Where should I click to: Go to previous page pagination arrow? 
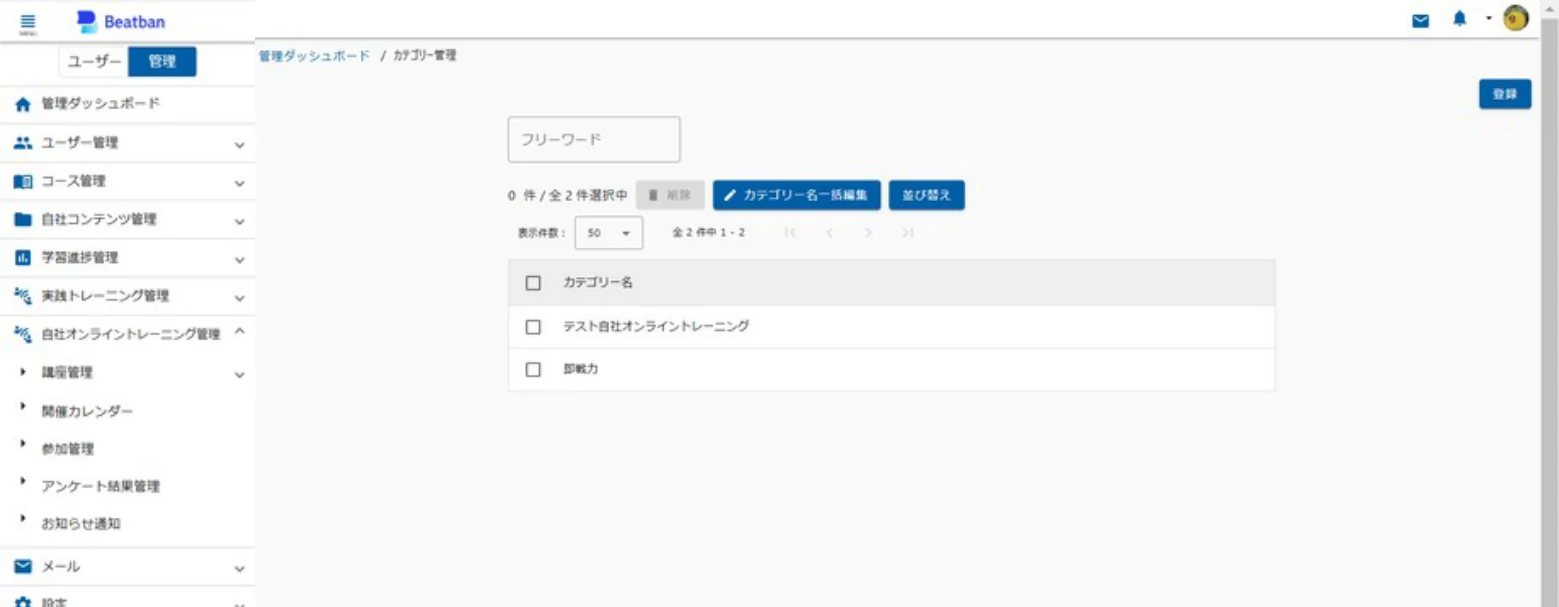click(829, 233)
